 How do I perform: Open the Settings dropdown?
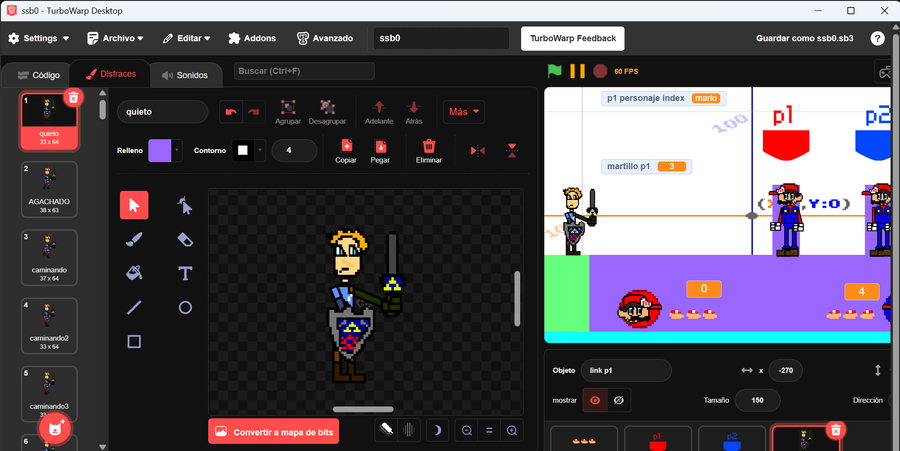(38, 38)
